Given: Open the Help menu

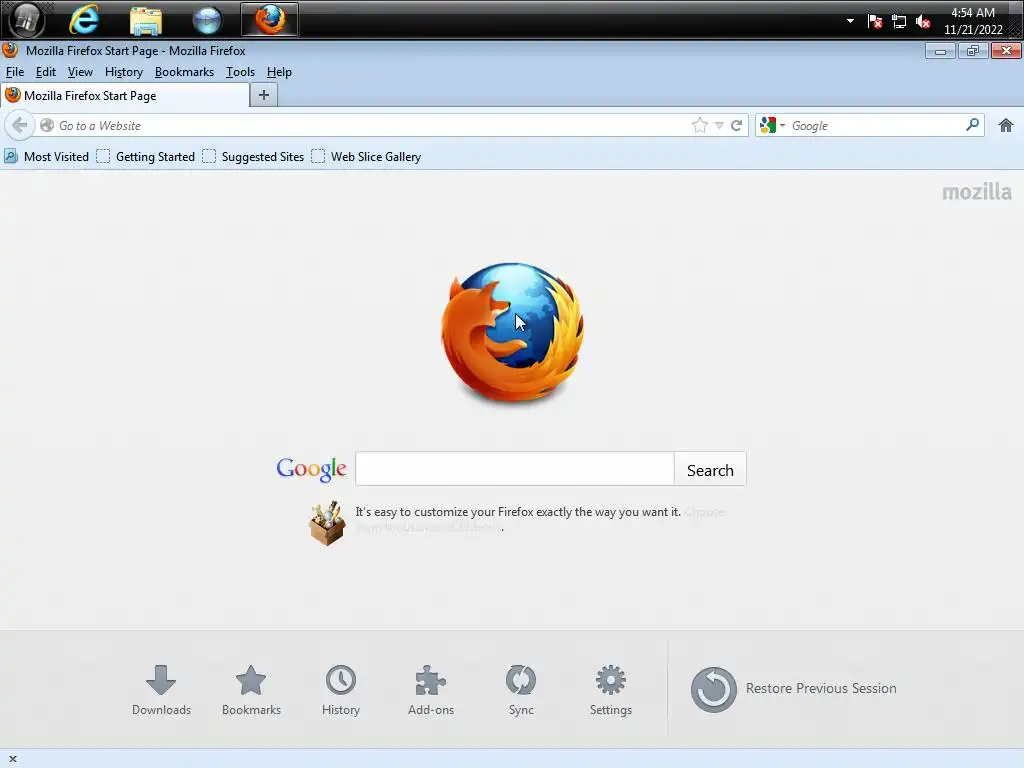Looking at the screenshot, I should tap(279, 72).
